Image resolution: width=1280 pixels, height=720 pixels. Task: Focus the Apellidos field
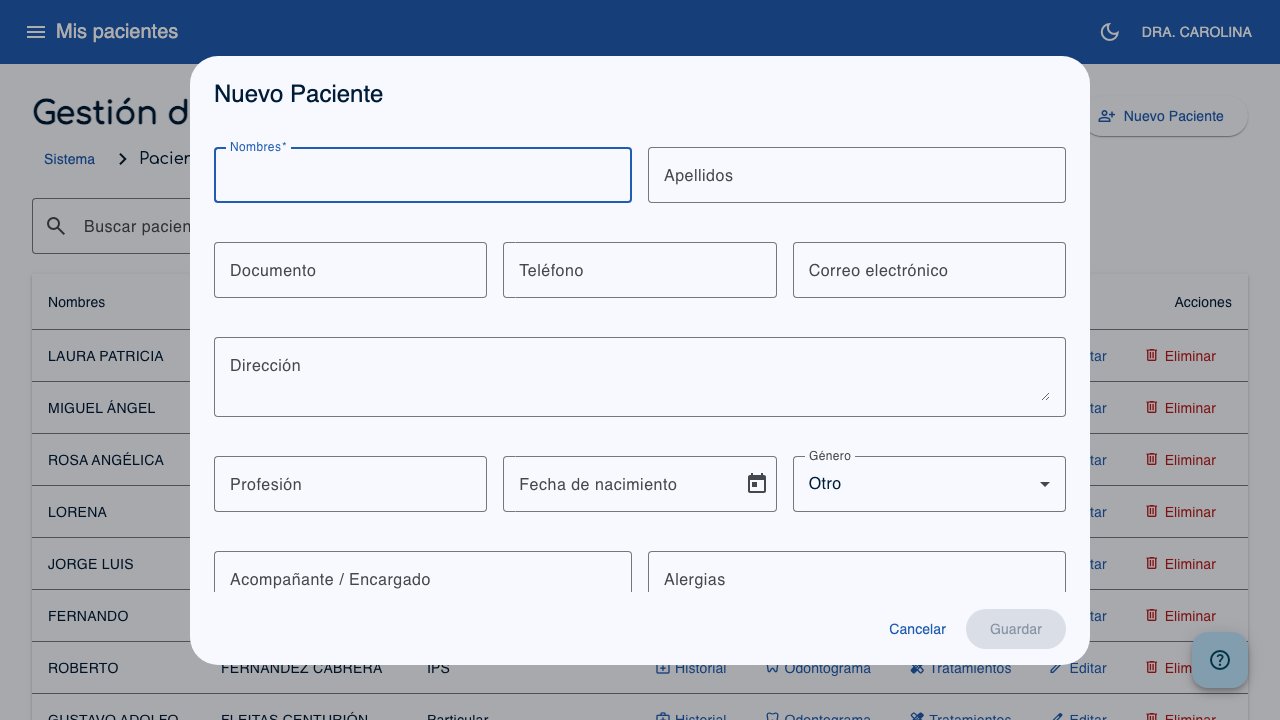857,175
